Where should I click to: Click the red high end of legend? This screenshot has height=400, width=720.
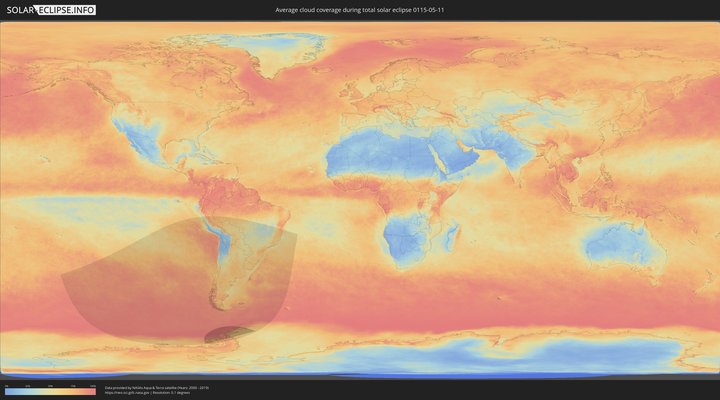[92, 391]
